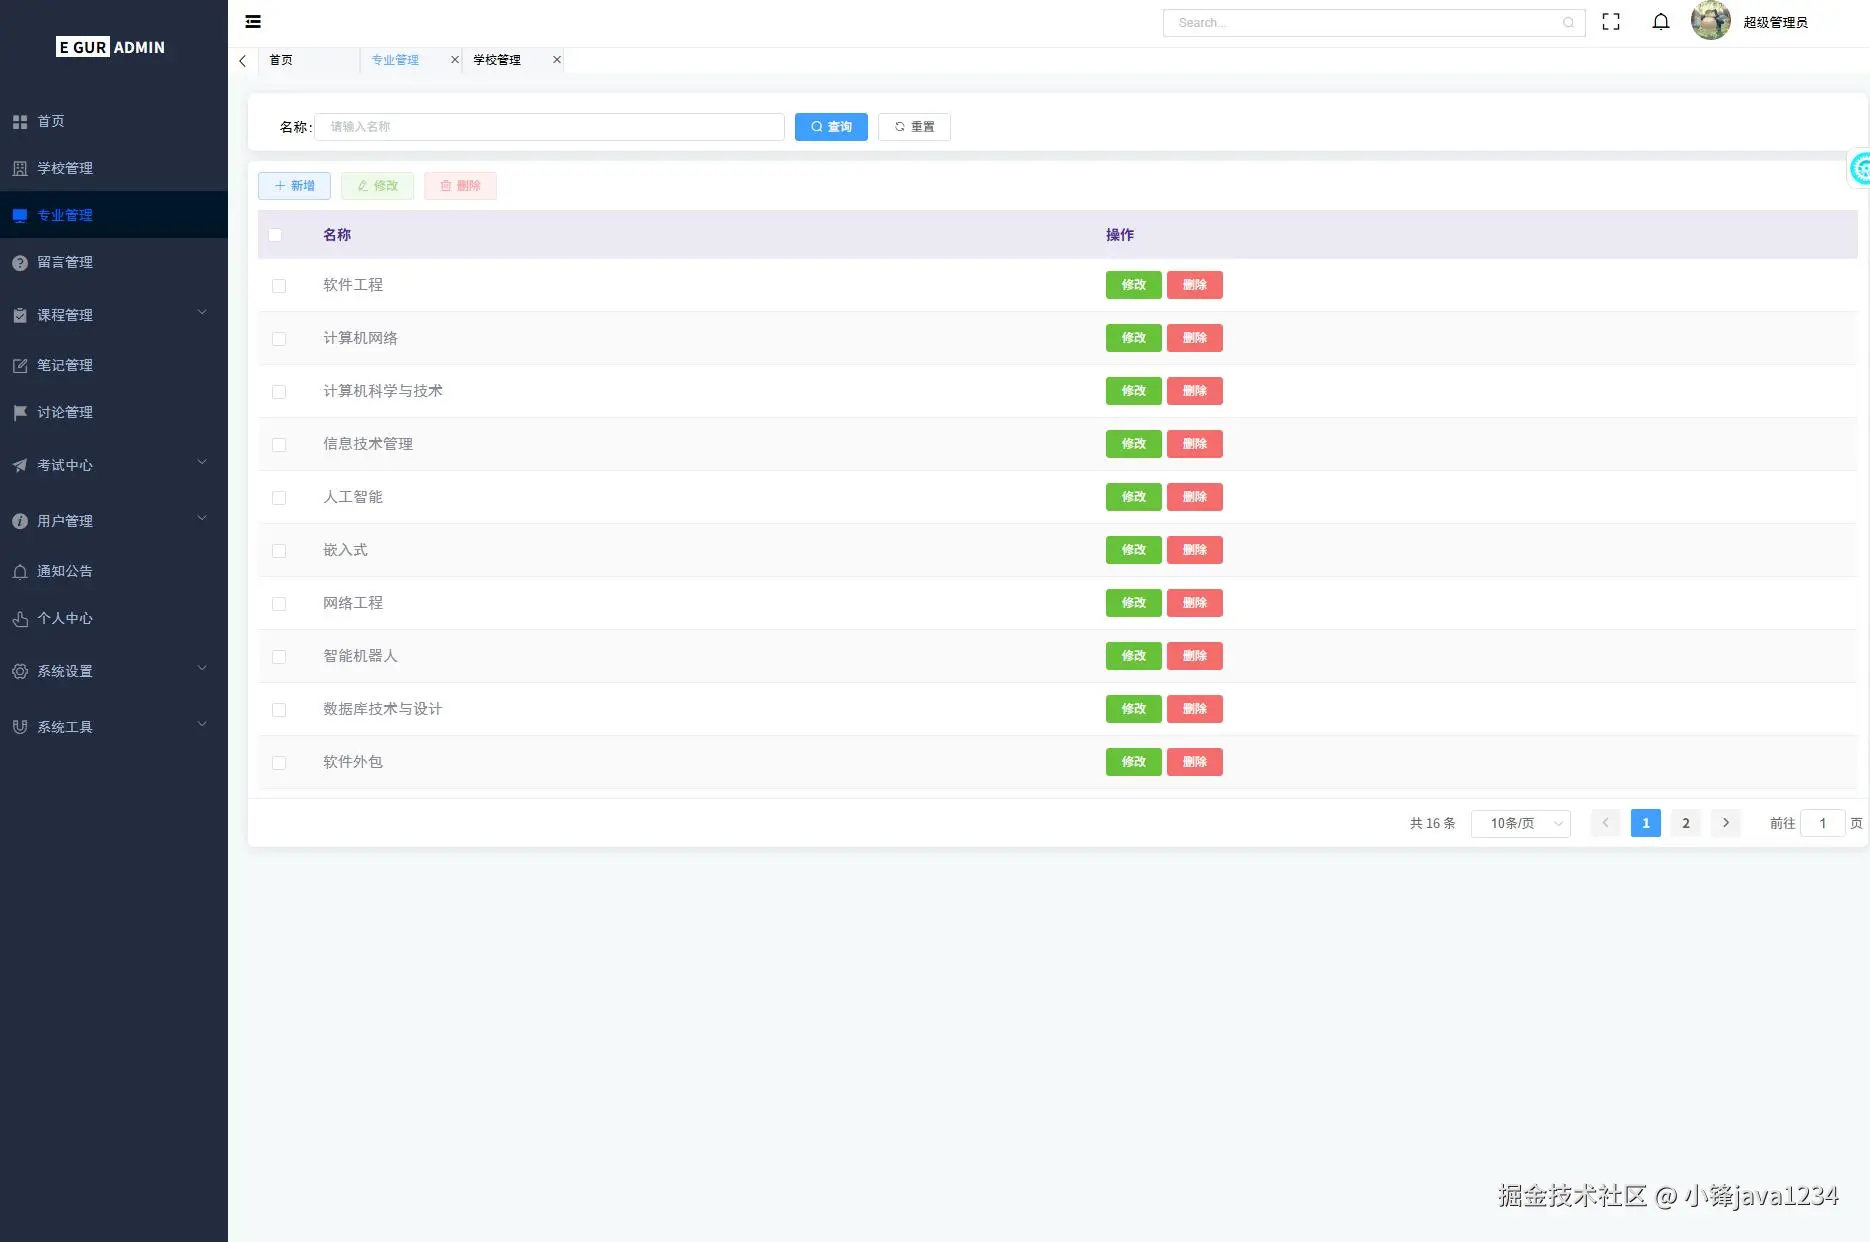Click the 笔记管理 edit icon
1870x1242 pixels.
(x=20, y=366)
